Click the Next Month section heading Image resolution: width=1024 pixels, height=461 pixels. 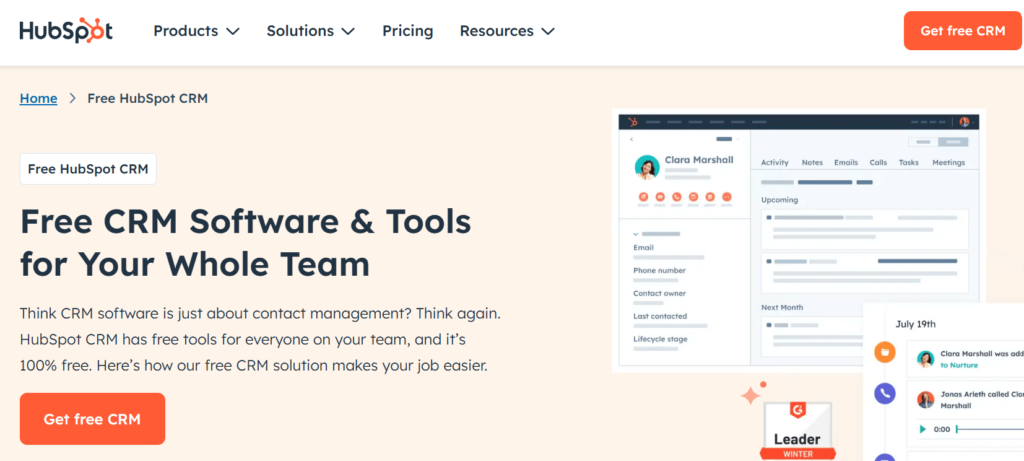pos(782,307)
